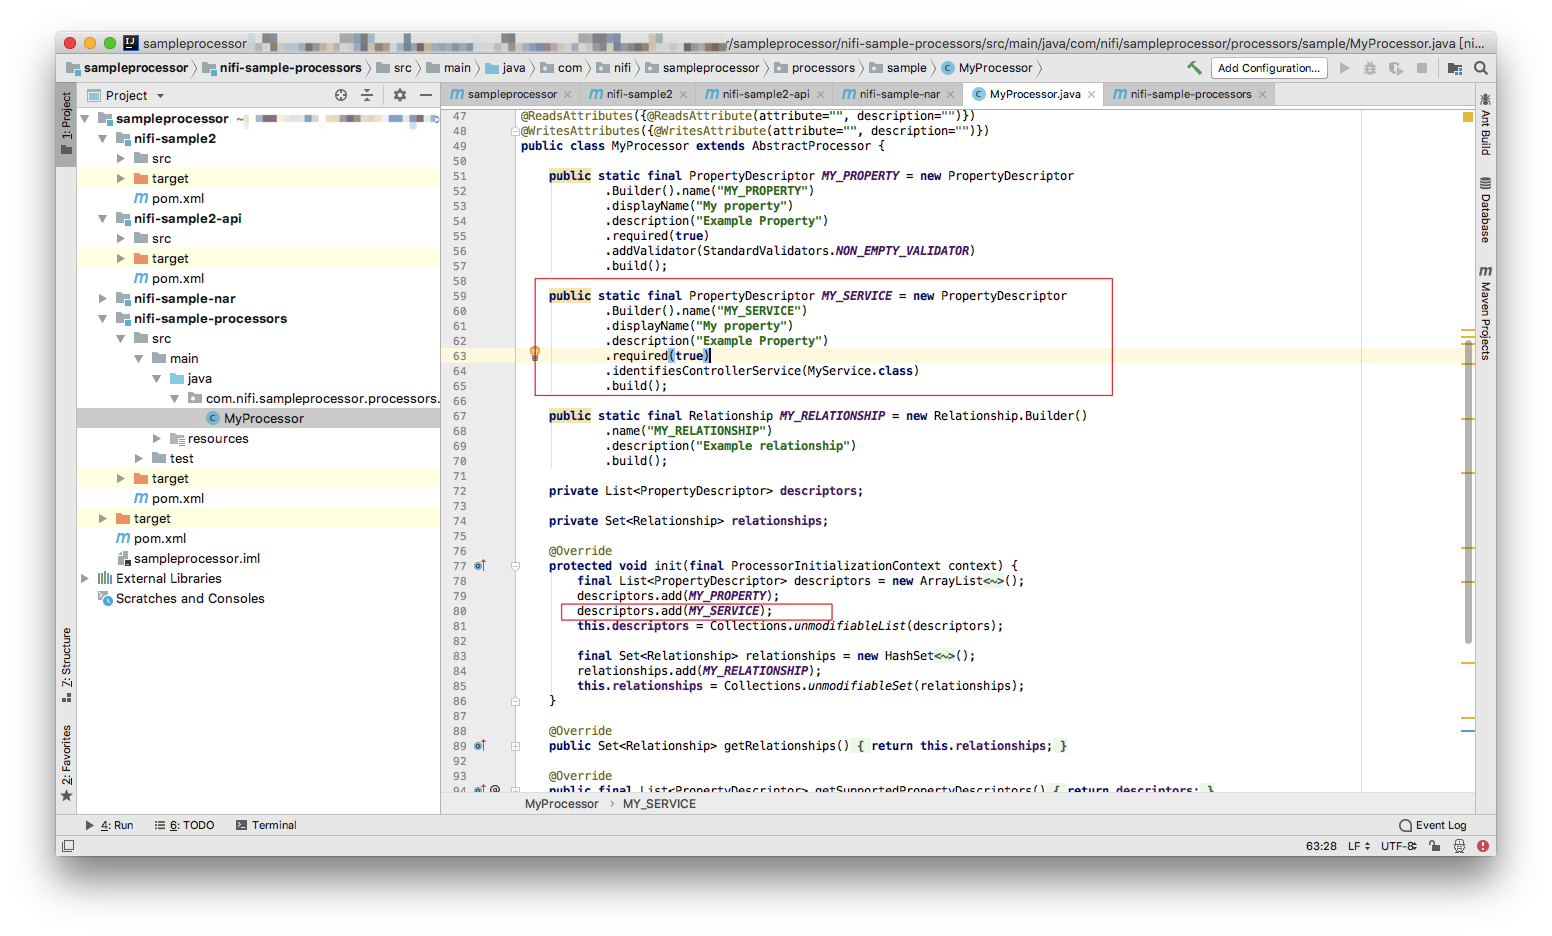
Task: Close the nifi-sample2-api editor tab
Action: pos(821,95)
